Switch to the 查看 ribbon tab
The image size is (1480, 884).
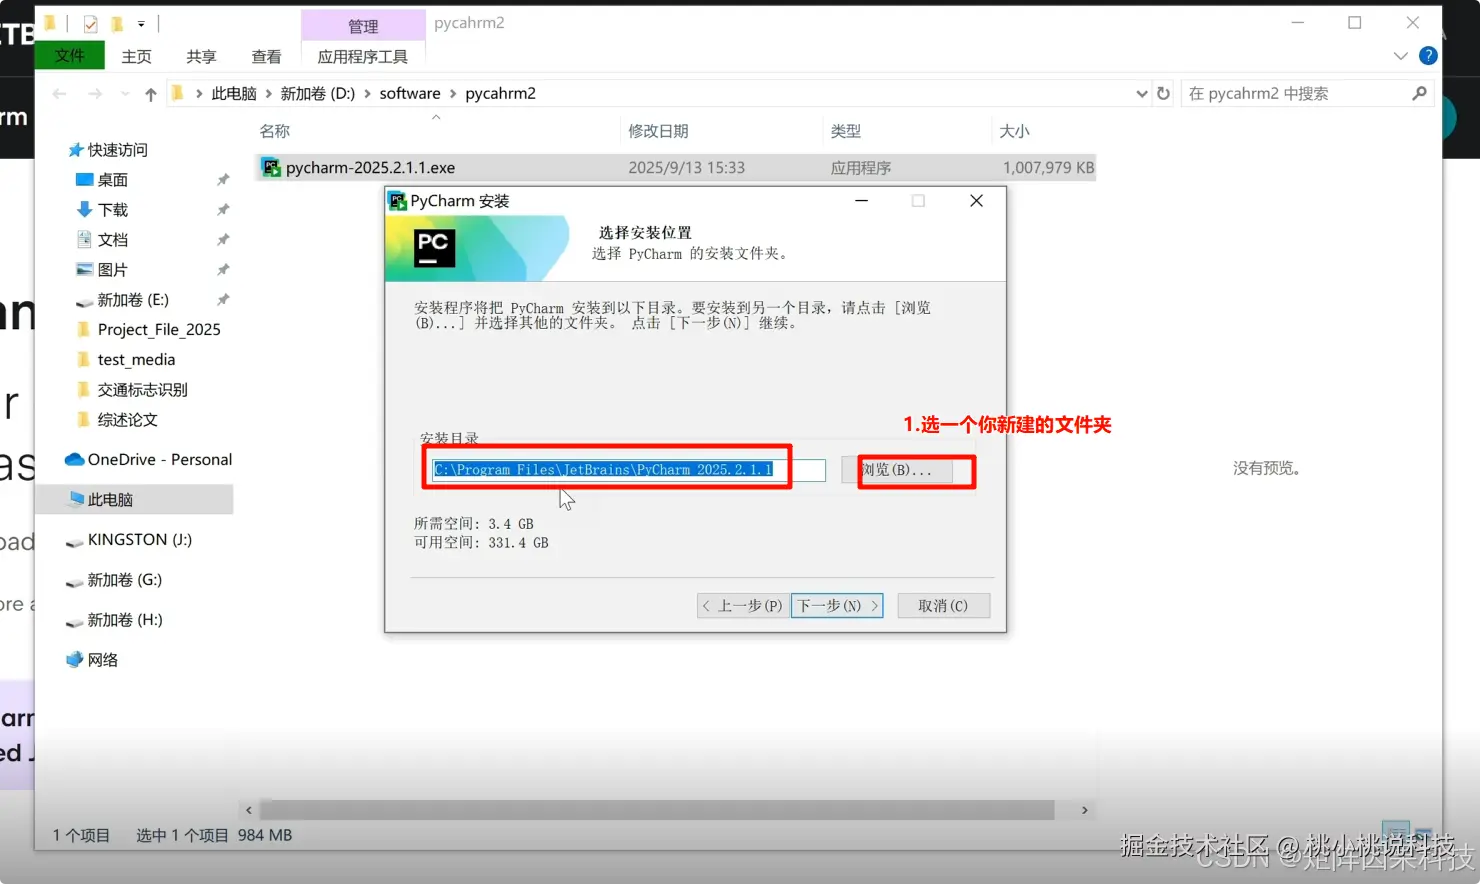(x=266, y=57)
